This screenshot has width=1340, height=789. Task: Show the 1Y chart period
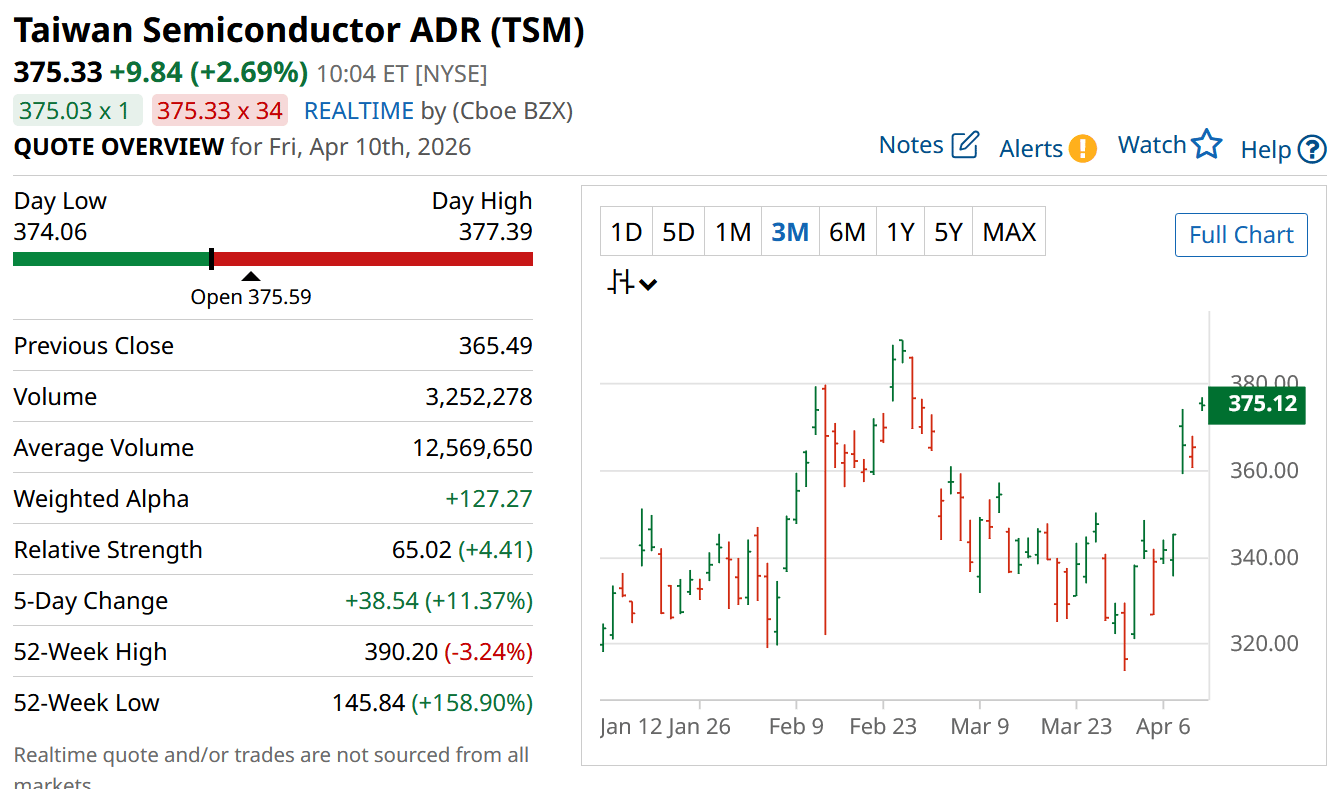tap(900, 232)
